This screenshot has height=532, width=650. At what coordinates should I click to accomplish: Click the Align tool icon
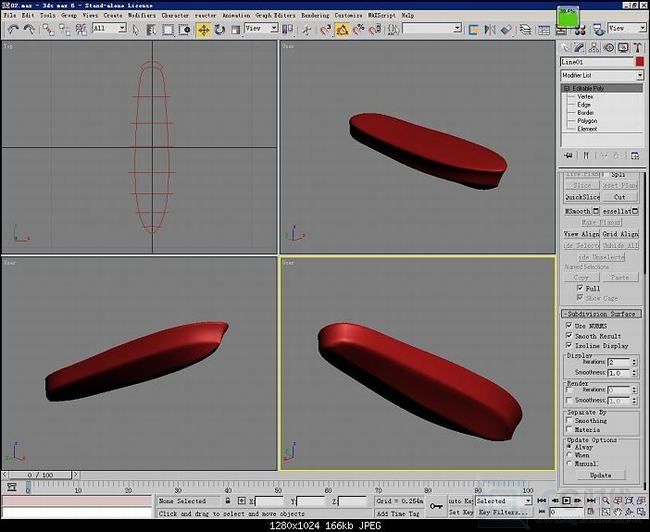coord(506,29)
